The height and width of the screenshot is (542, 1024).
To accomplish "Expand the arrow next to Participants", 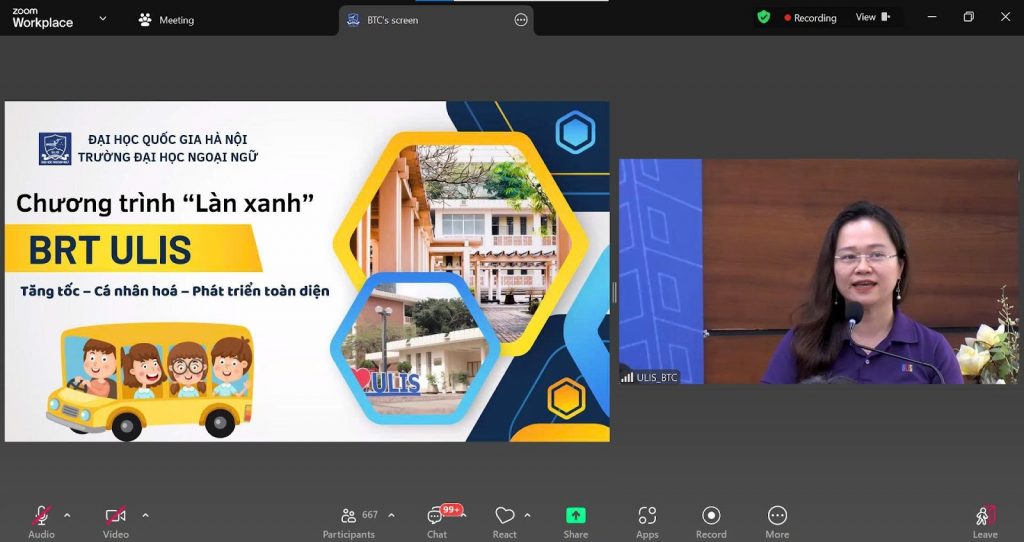I will coord(391,515).
